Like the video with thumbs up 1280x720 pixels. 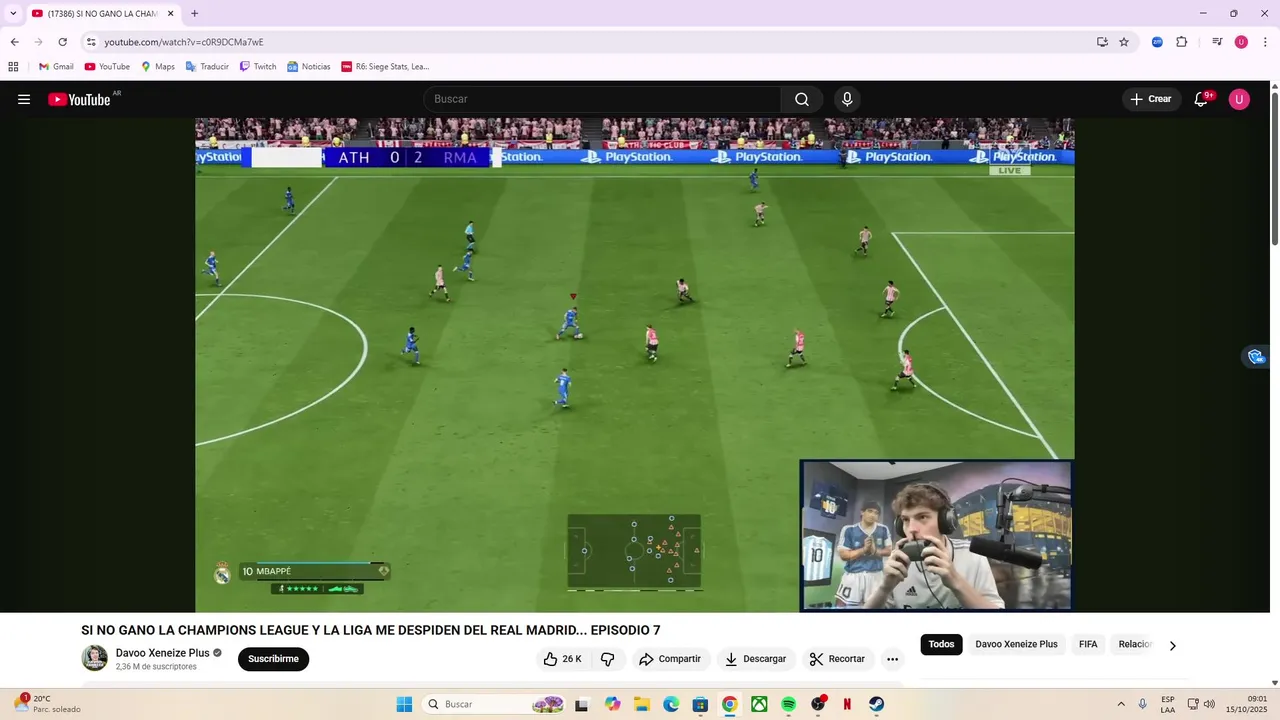point(562,659)
